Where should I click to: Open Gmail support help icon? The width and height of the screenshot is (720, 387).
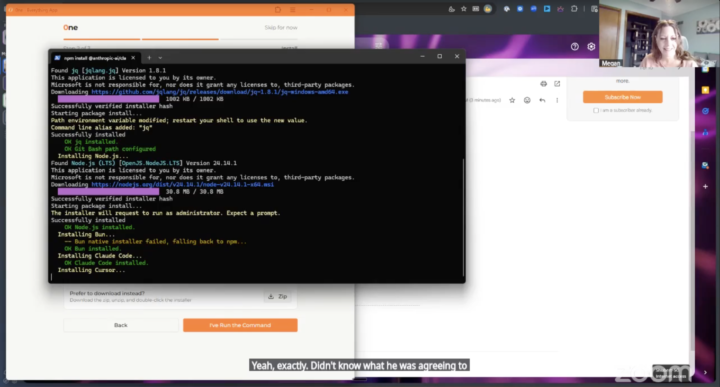click(x=574, y=46)
